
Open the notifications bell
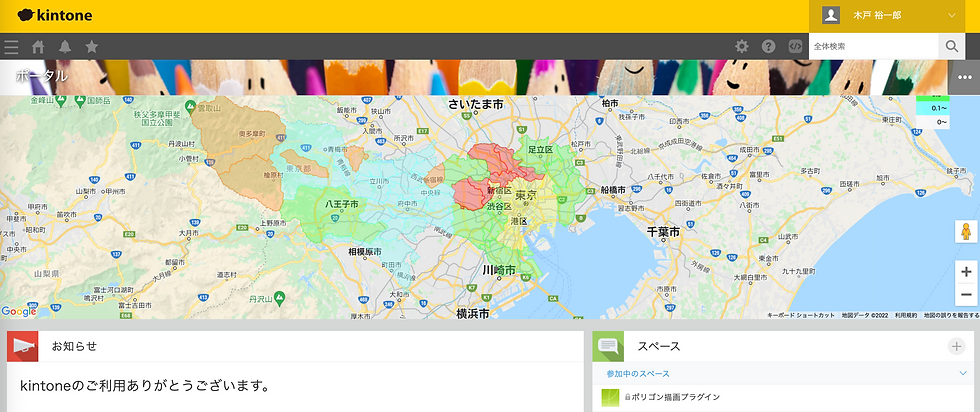(65, 47)
